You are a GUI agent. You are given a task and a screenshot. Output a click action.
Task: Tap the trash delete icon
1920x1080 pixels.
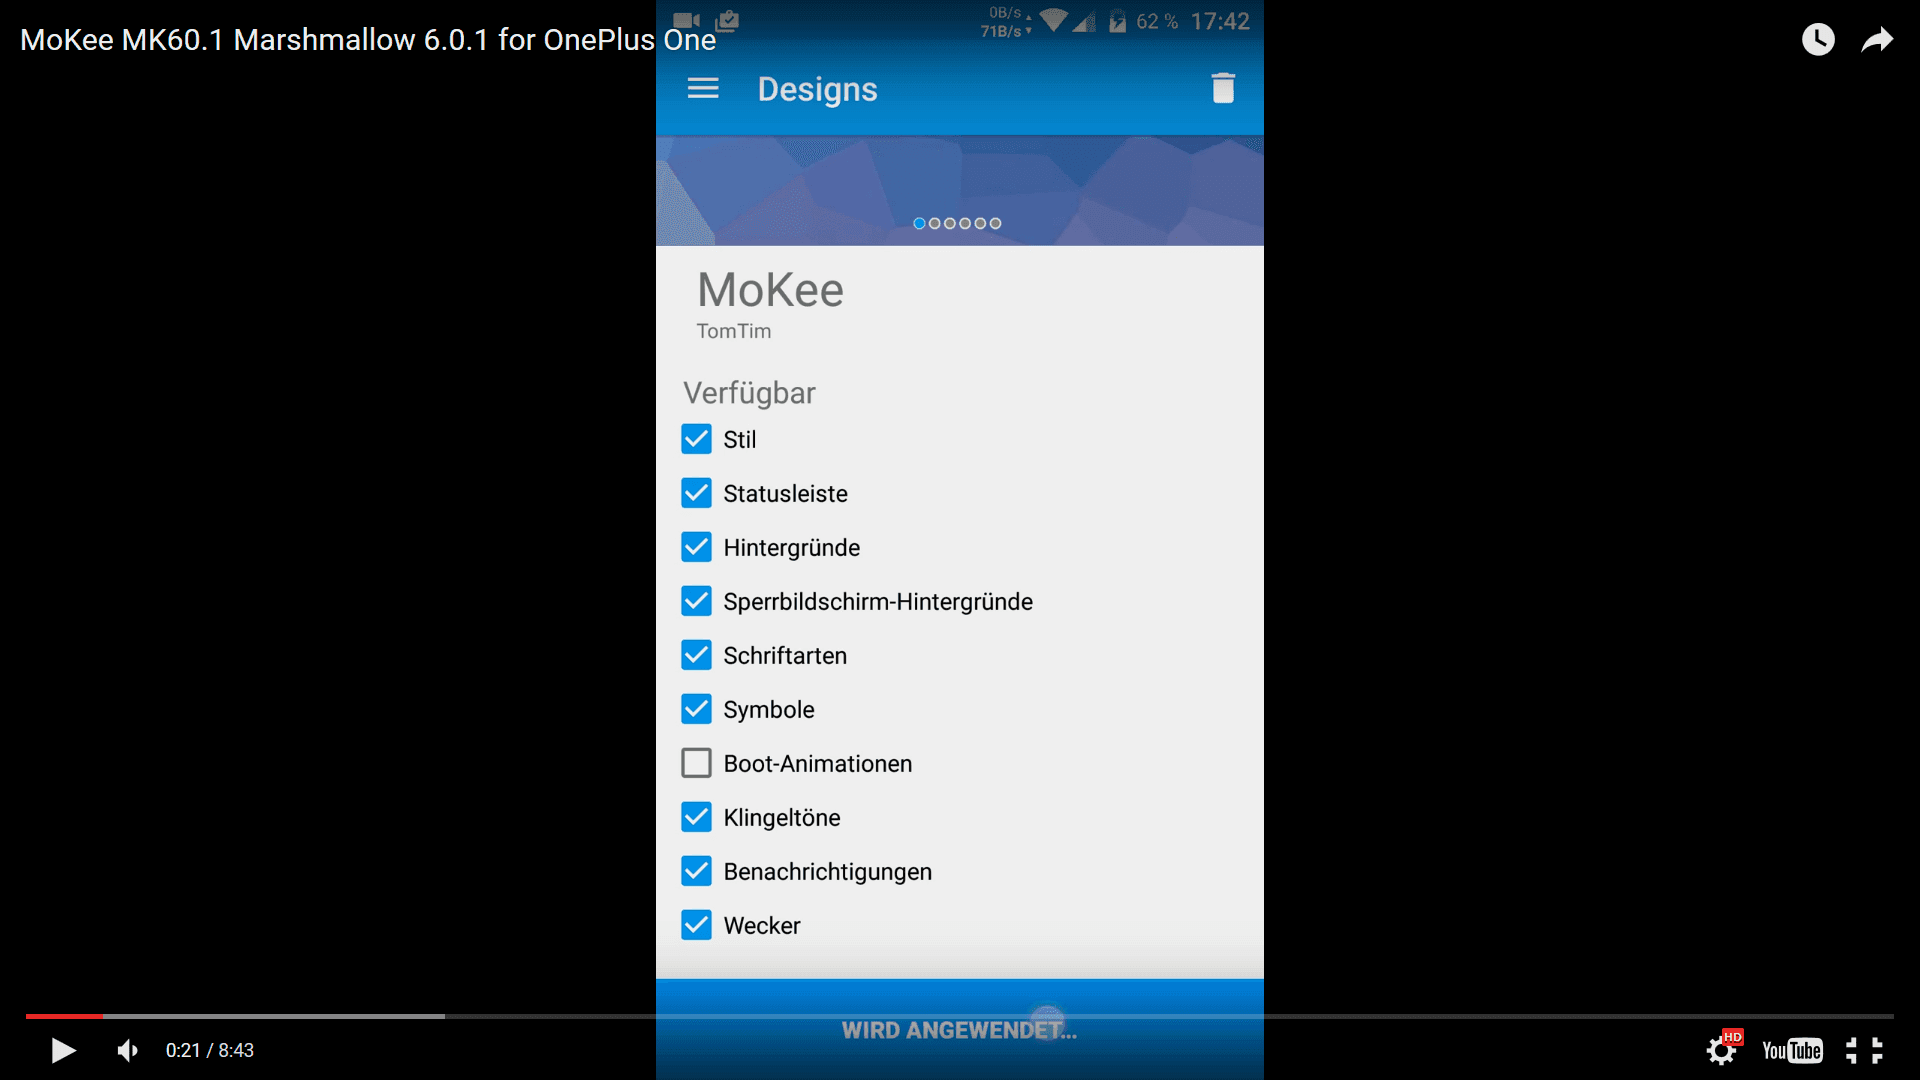point(1223,88)
